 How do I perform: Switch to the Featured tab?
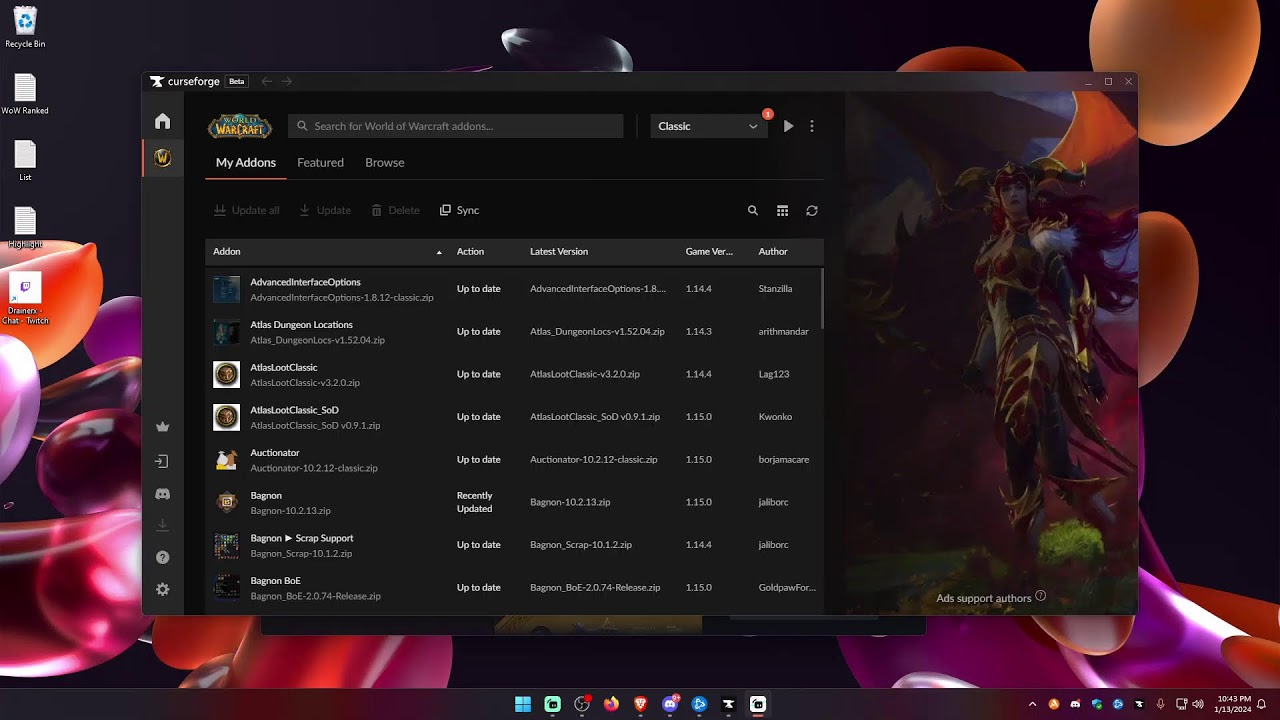pyautogui.click(x=320, y=162)
